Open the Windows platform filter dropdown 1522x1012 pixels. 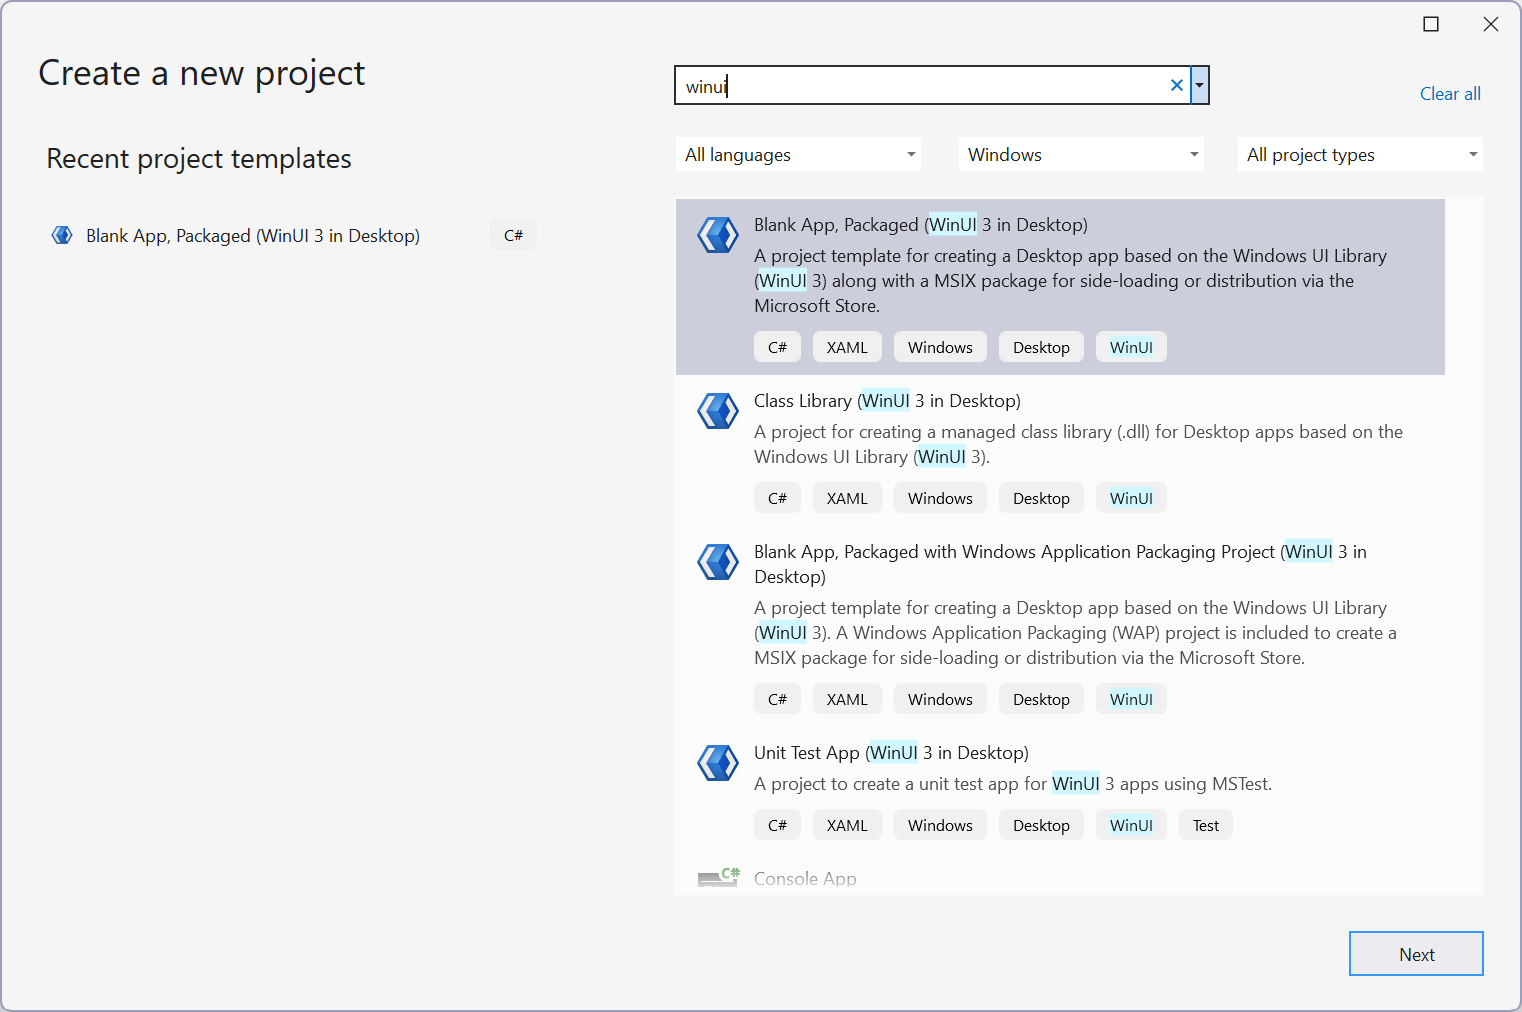pyautogui.click(x=1081, y=154)
